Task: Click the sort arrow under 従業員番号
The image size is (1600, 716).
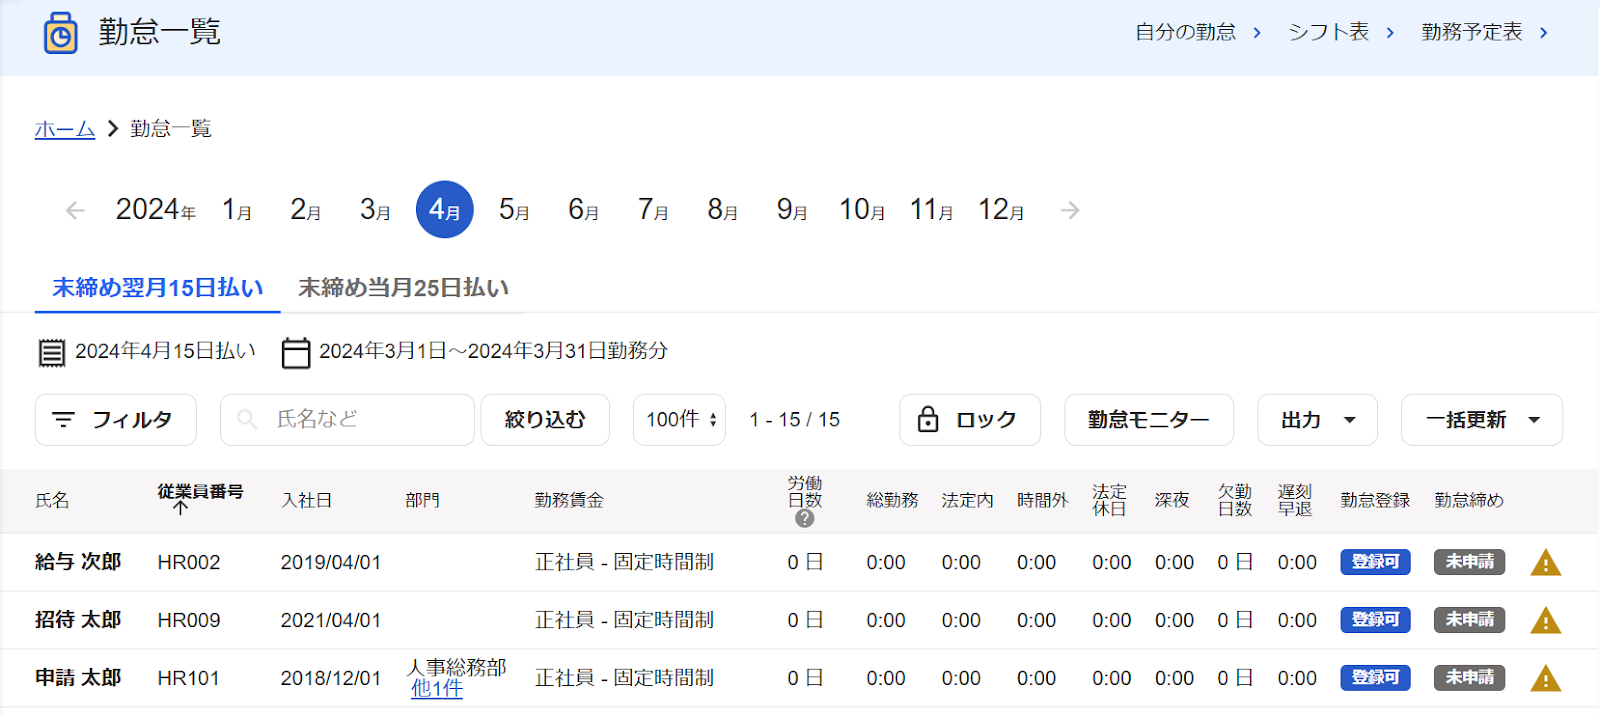Action: click(x=180, y=507)
